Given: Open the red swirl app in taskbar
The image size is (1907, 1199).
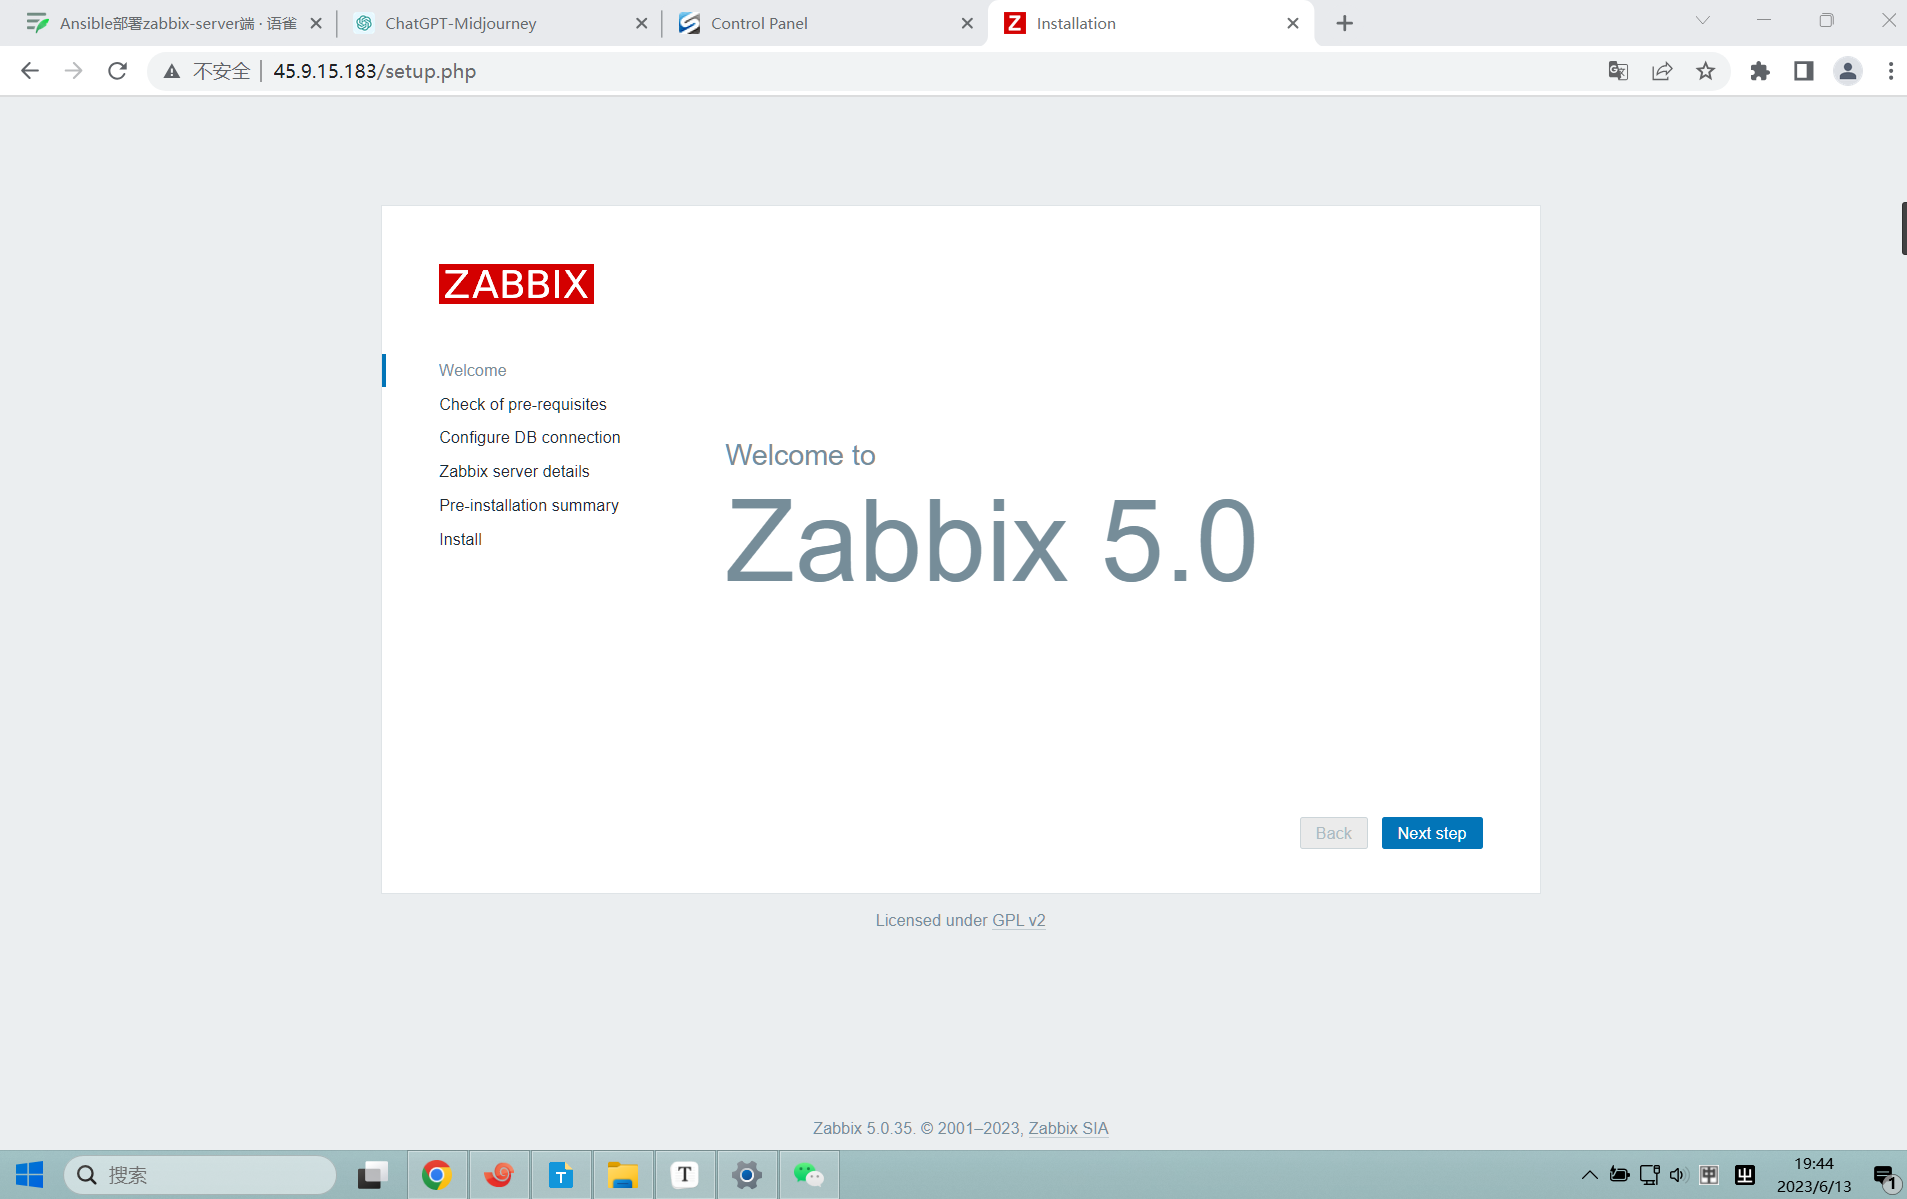Looking at the screenshot, I should coord(499,1175).
